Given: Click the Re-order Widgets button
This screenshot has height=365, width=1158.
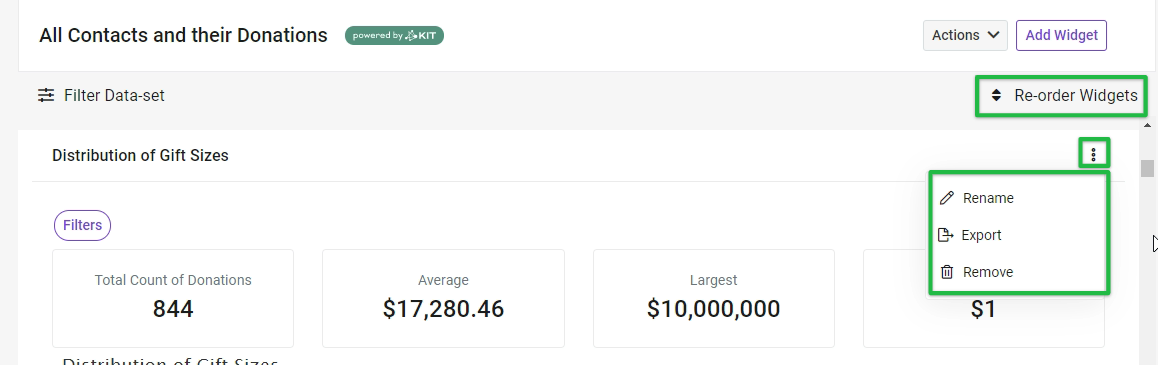Looking at the screenshot, I should 1062,95.
